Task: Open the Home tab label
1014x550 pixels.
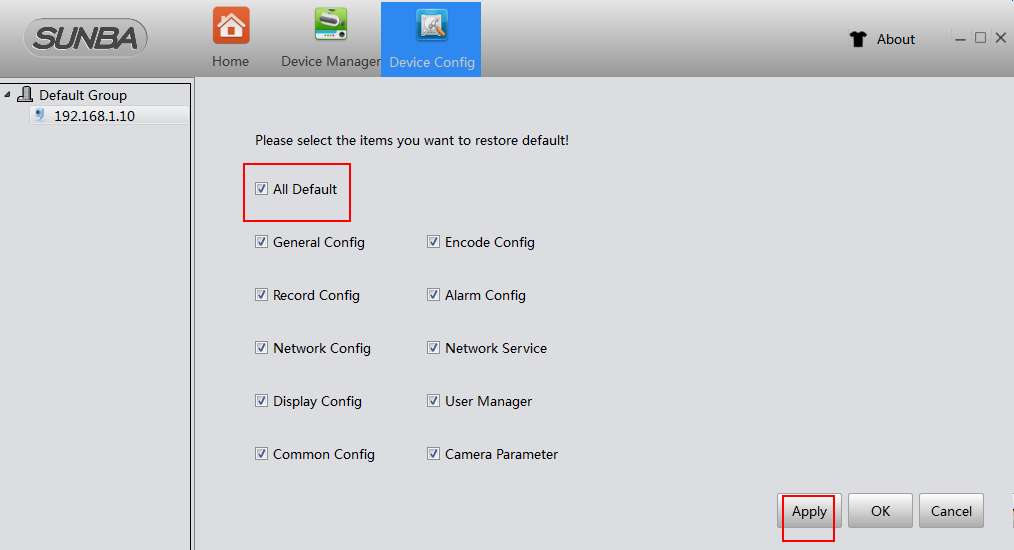Action: click(x=230, y=61)
